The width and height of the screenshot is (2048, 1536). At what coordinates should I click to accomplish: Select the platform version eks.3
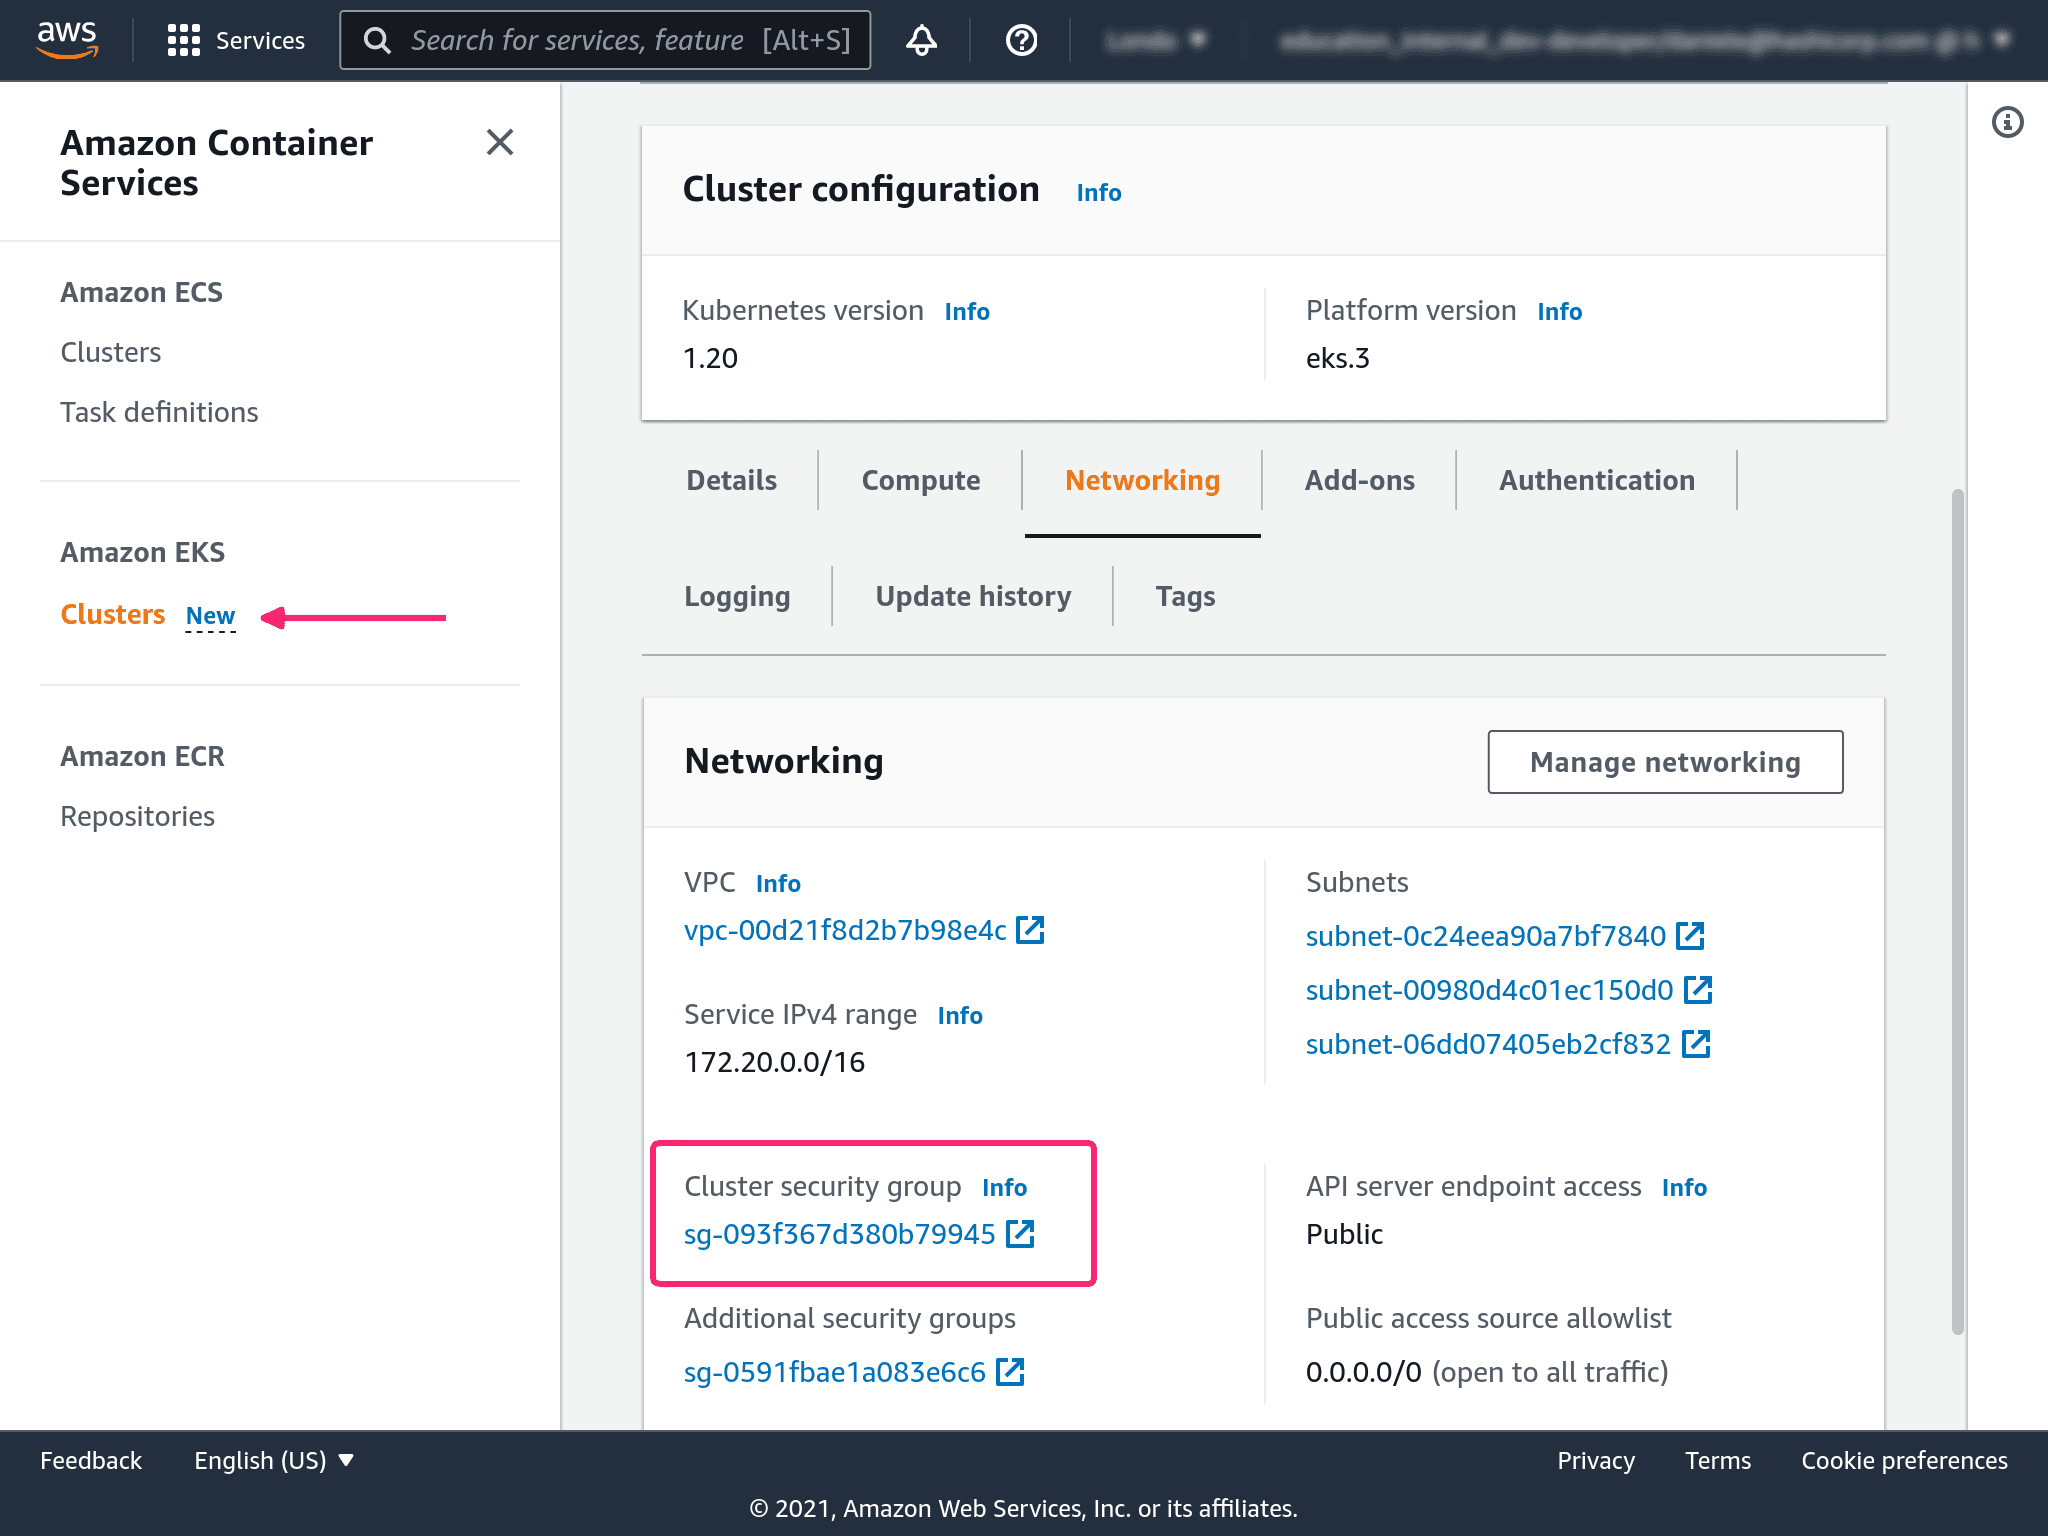(x=1337, y=358)
